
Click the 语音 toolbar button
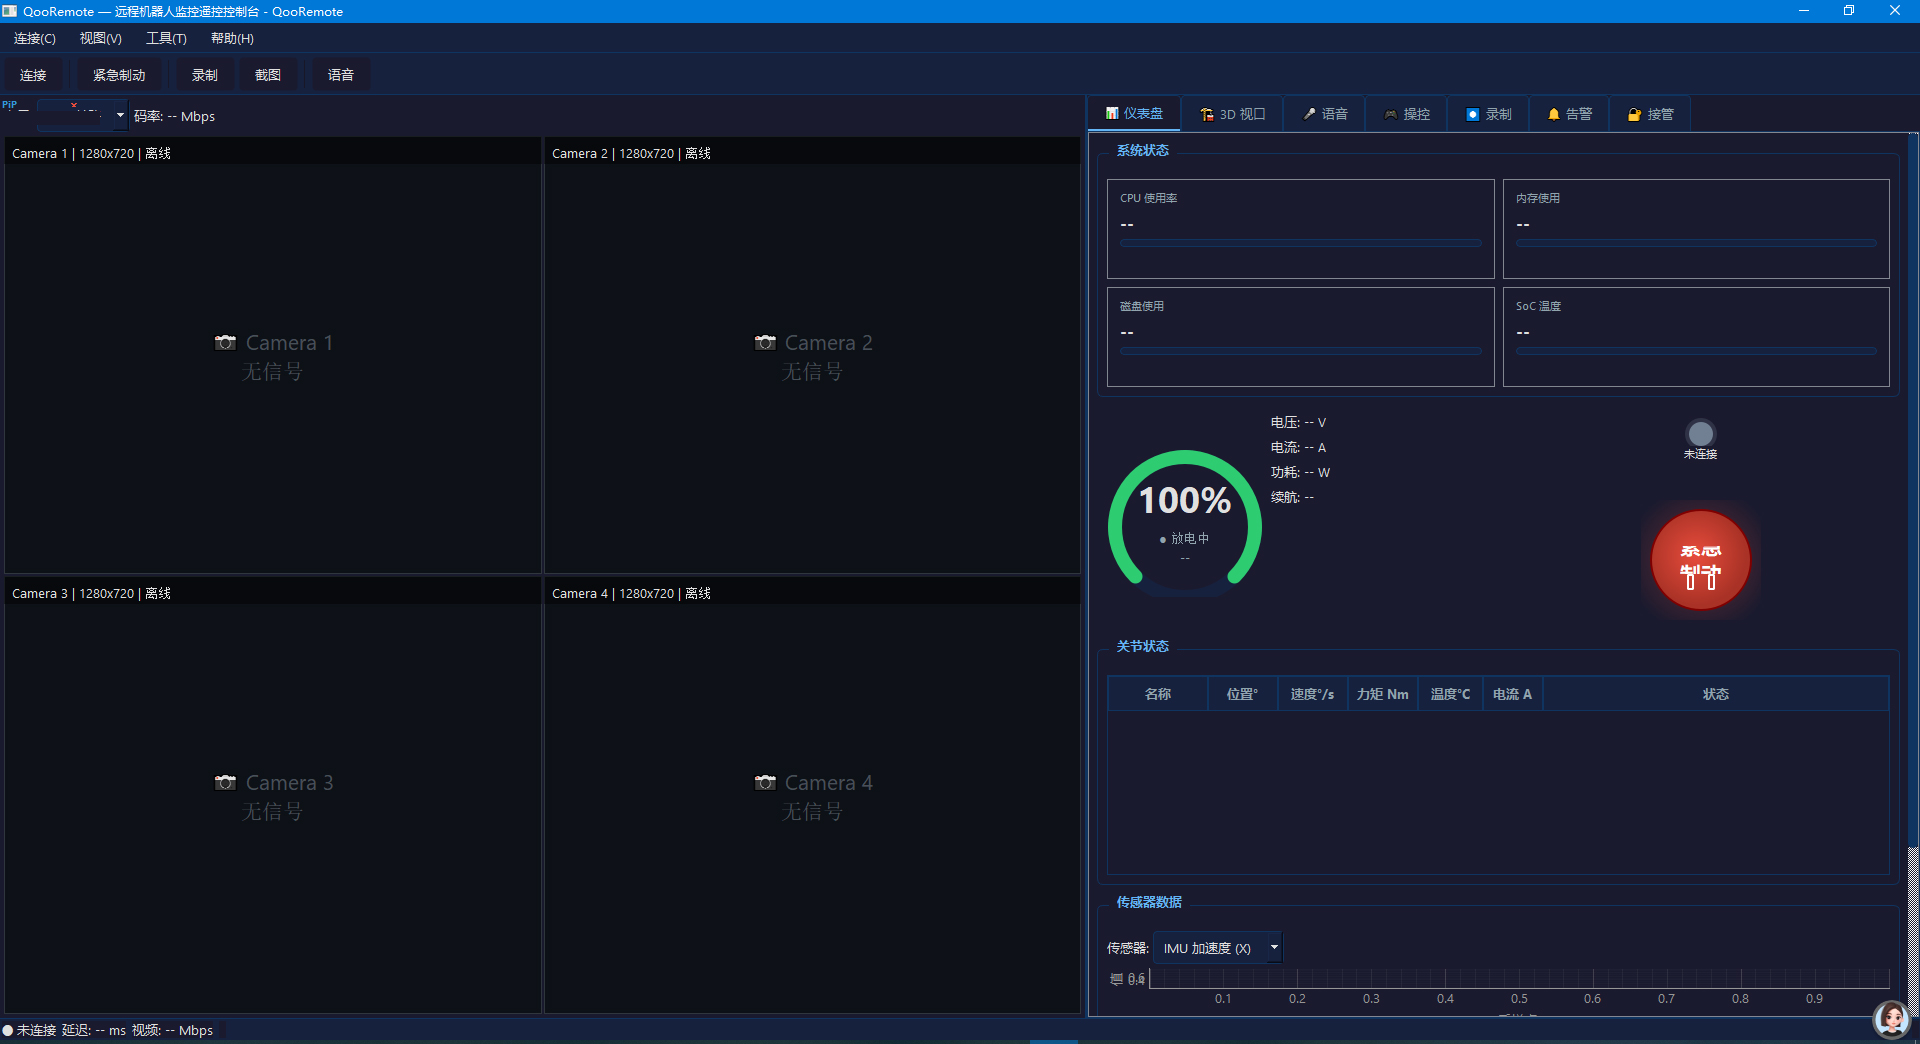pyautogui.click(x=341, y=75)
